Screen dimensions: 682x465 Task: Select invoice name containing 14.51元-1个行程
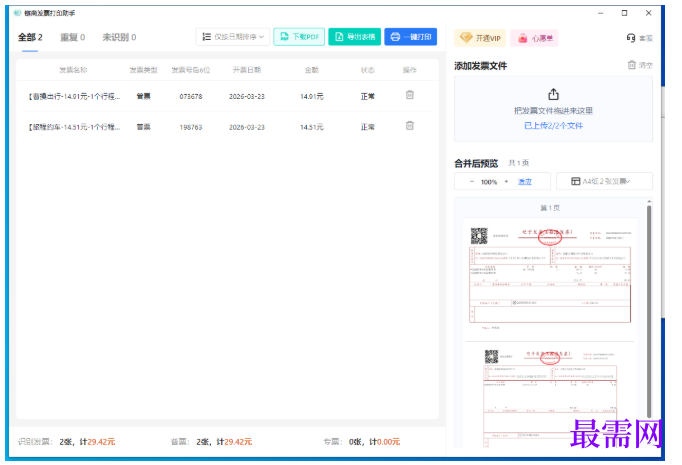[x=74, y=127]
